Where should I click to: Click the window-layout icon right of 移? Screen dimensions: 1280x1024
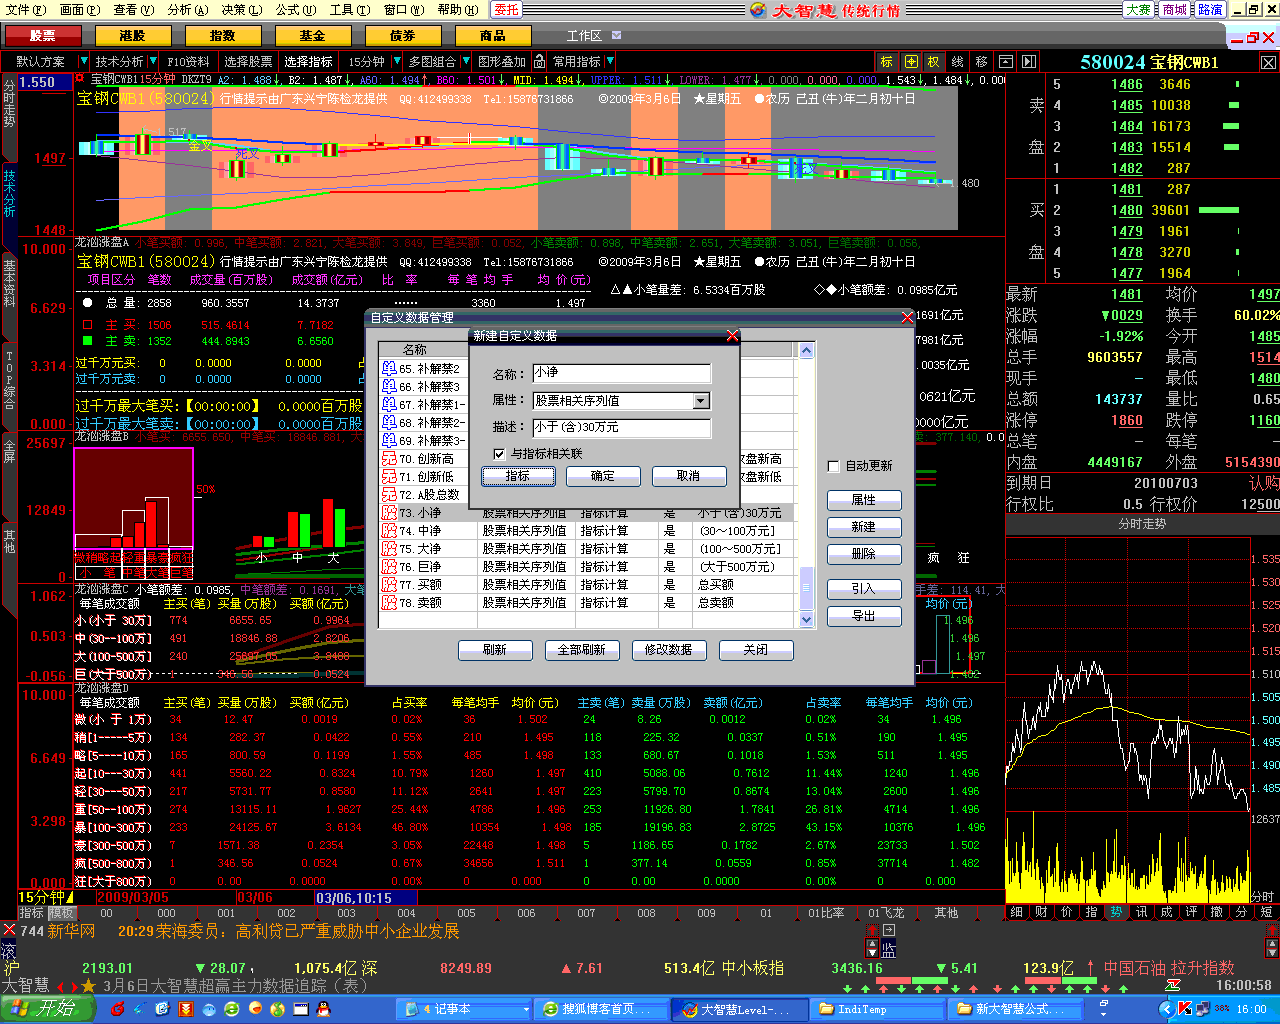point(1006,62)
